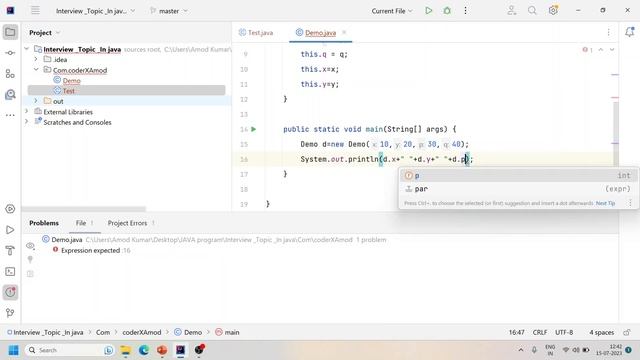Screen dimensions: 640x360
Task: Open completion popup options menu
Action: tap(630, 203)
